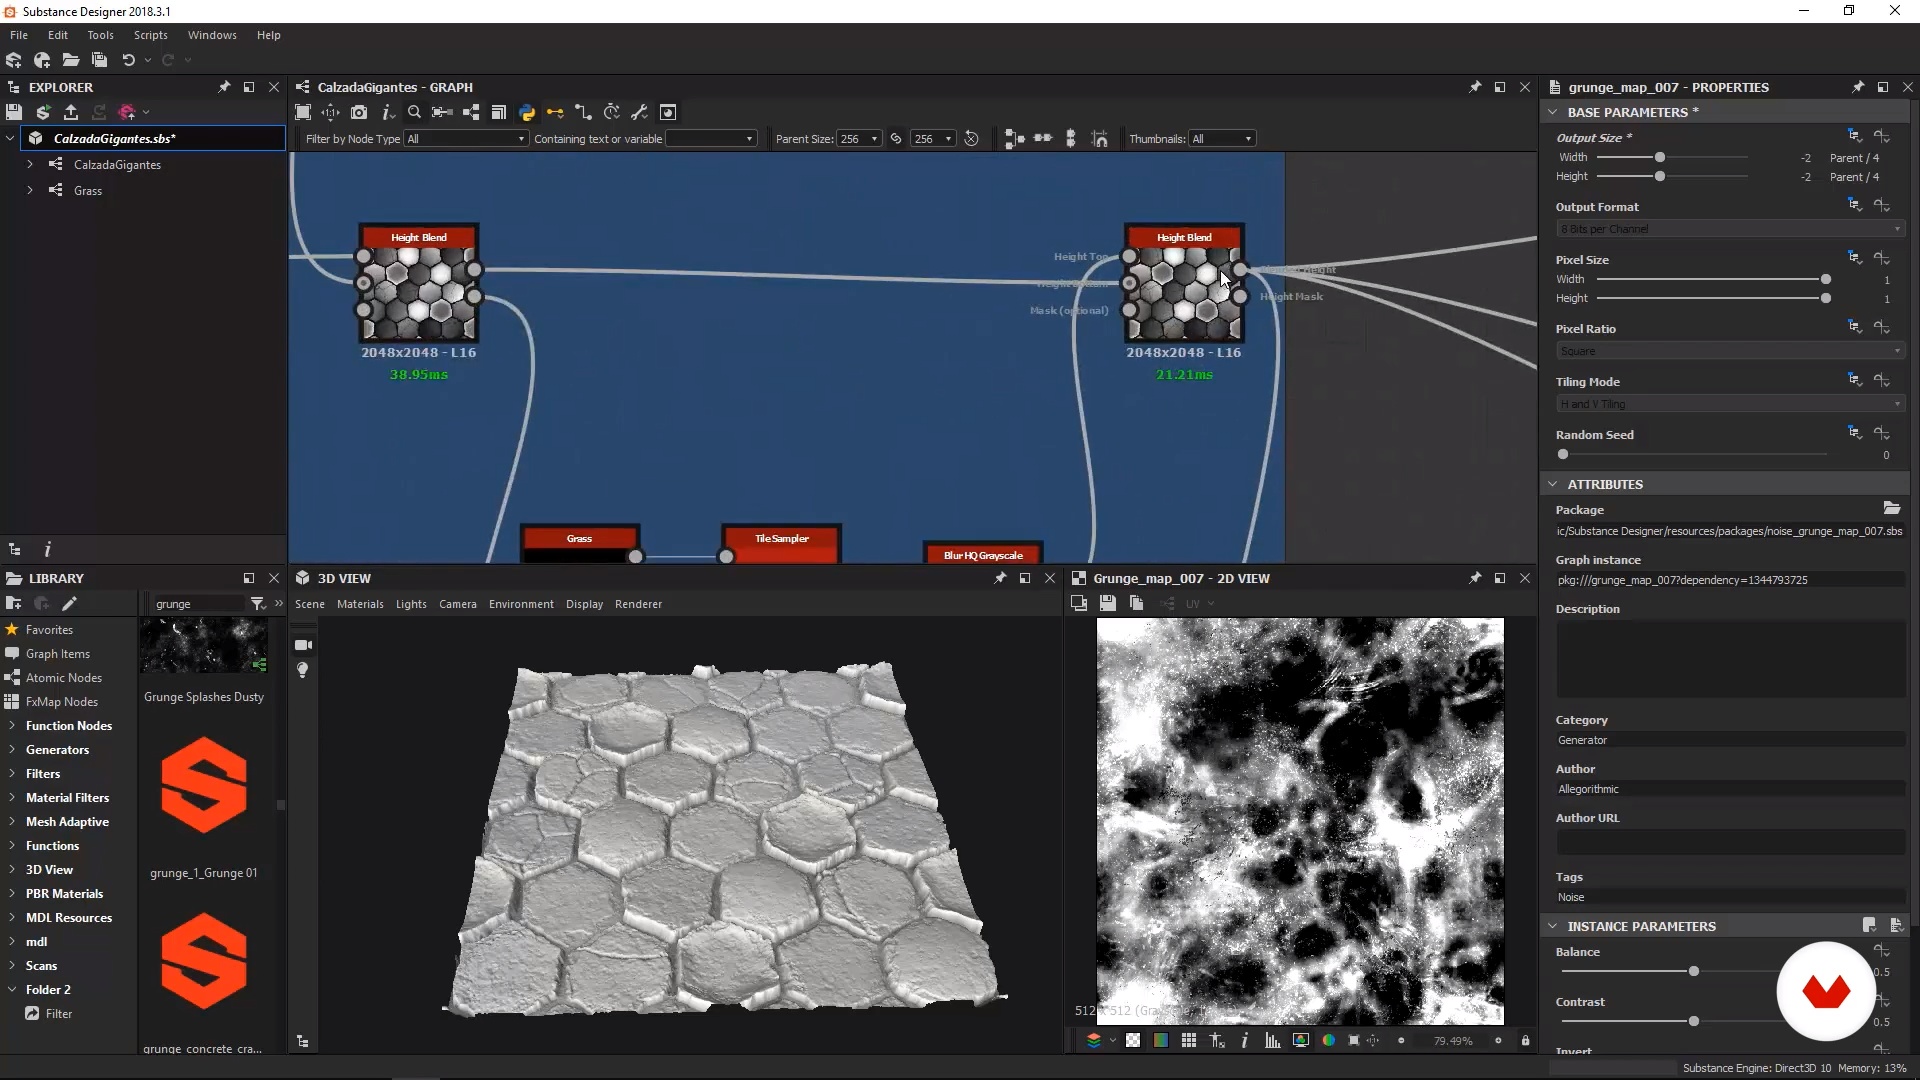Click the reset parent size icon

pyautogui.click(x=971, y=139)
